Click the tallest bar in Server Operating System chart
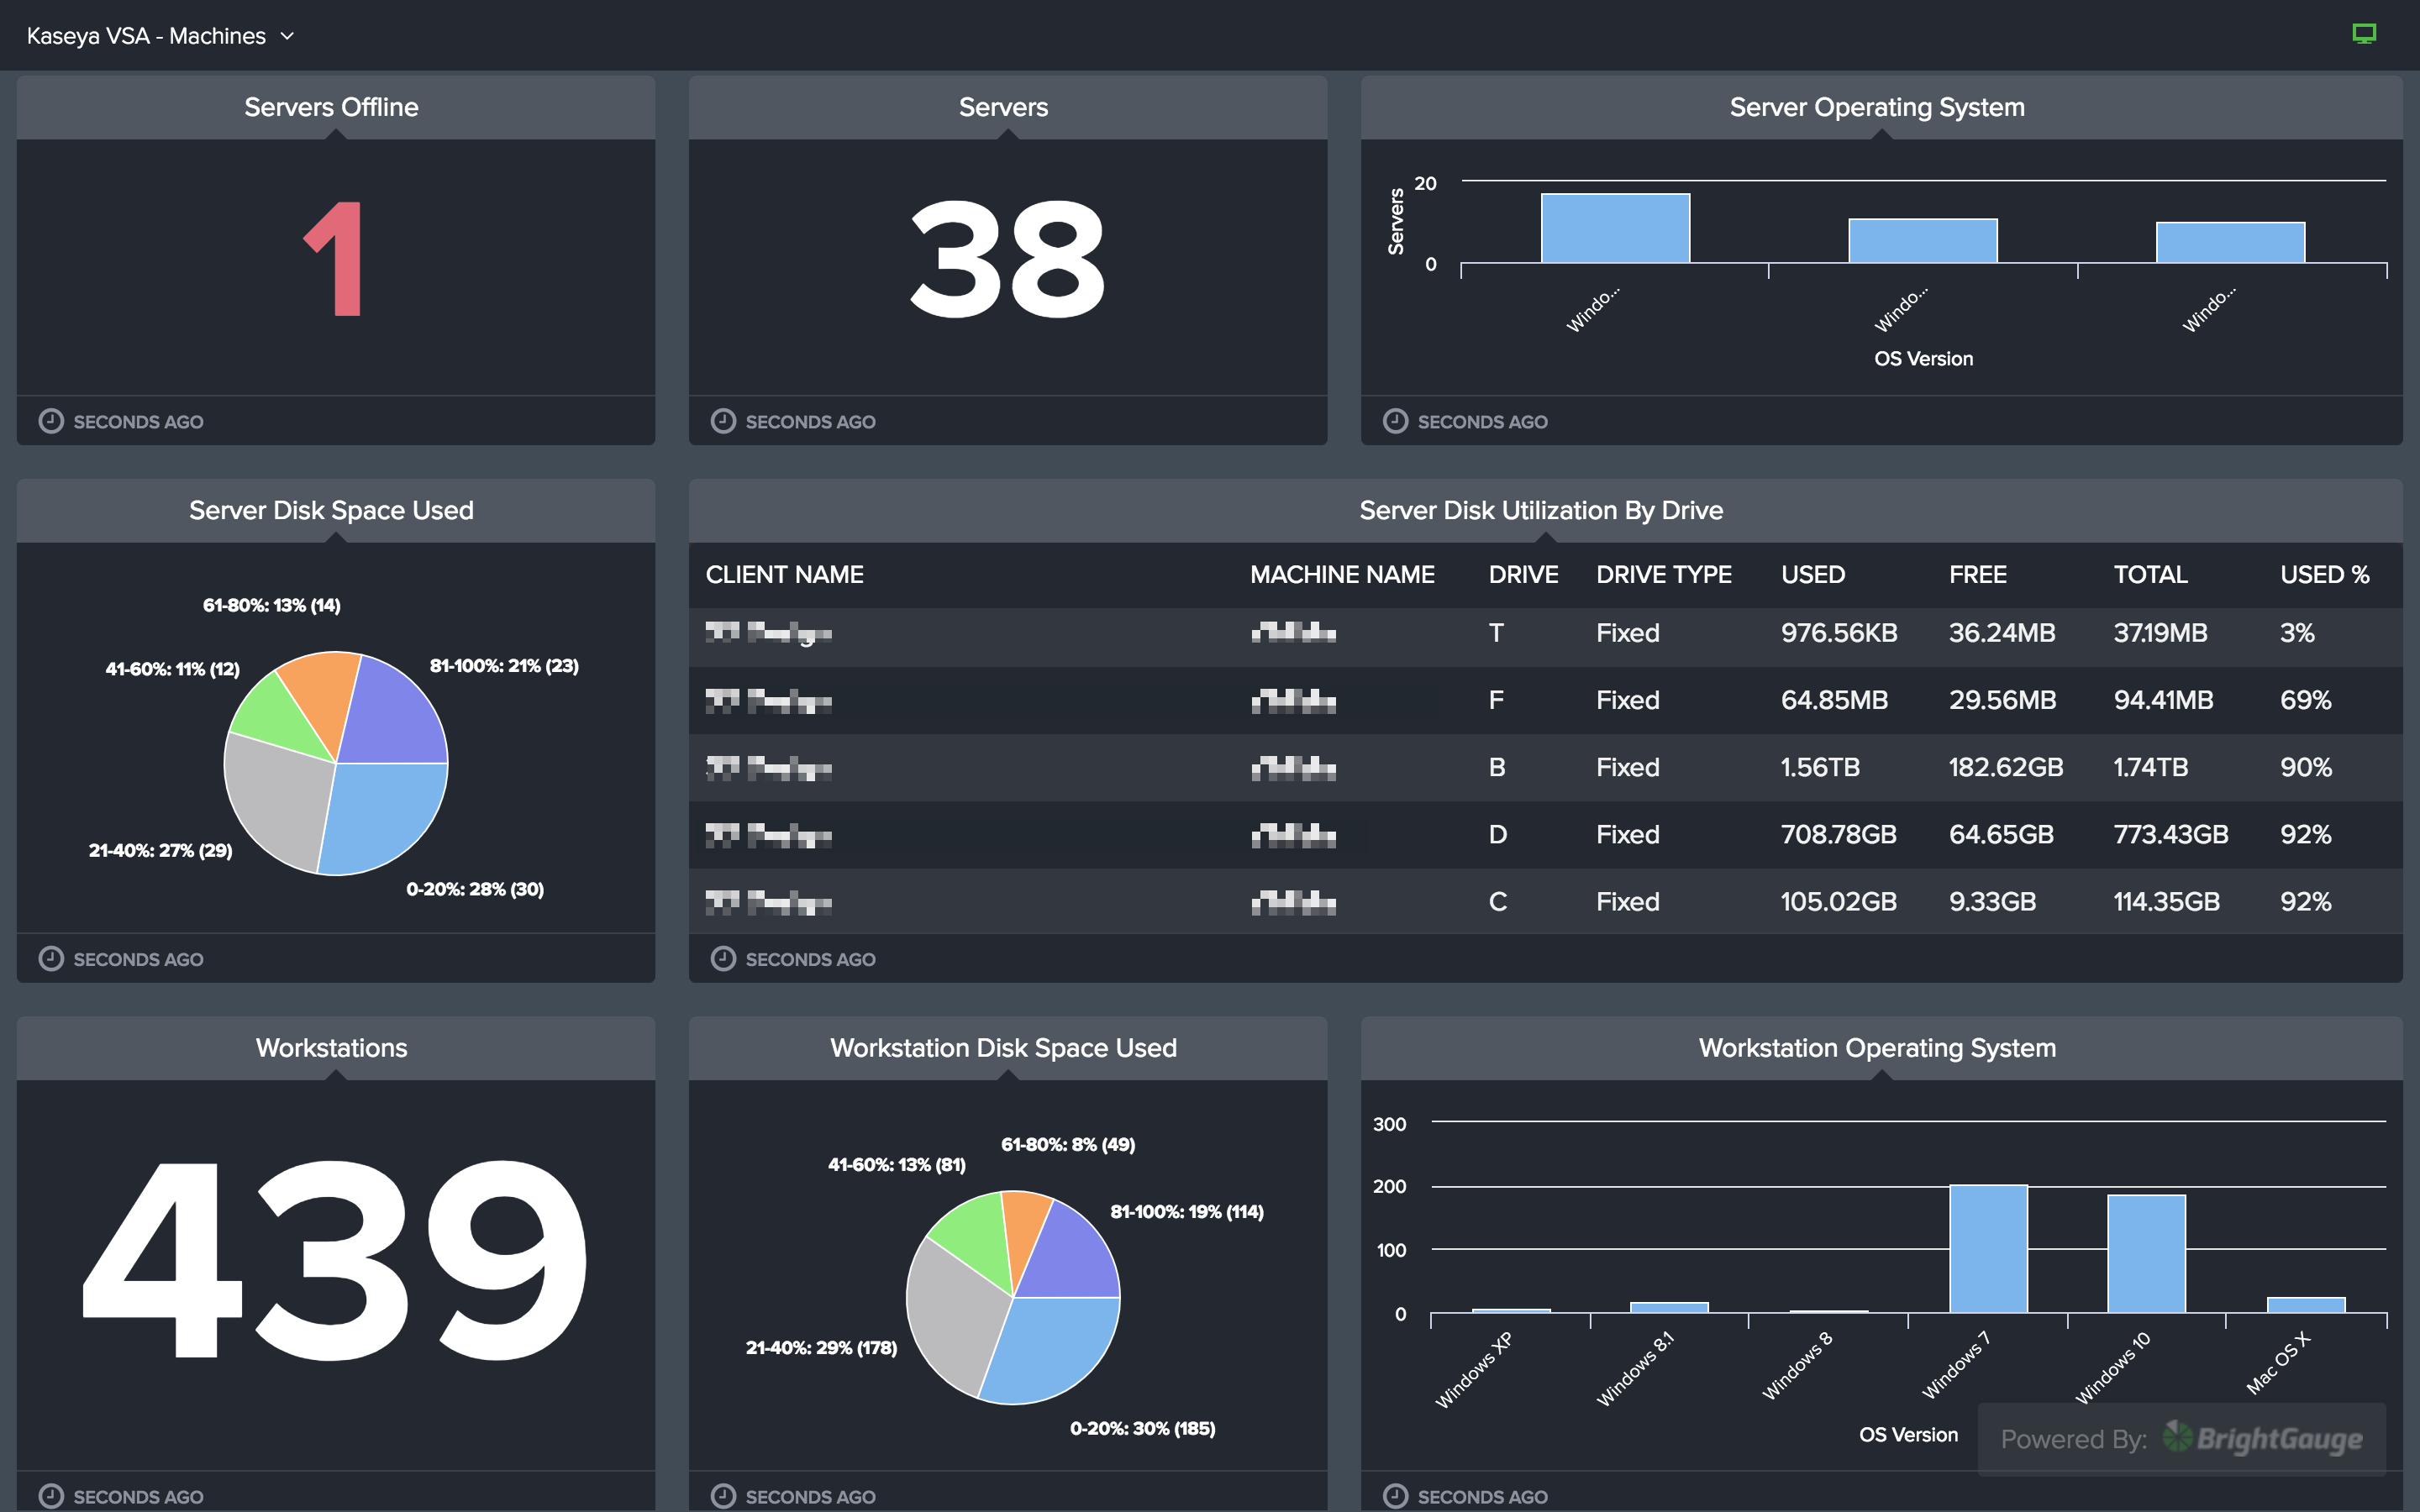The height and width of the screenshot is (1512, 2420). pyautogui.click(x=1615, y=228)
